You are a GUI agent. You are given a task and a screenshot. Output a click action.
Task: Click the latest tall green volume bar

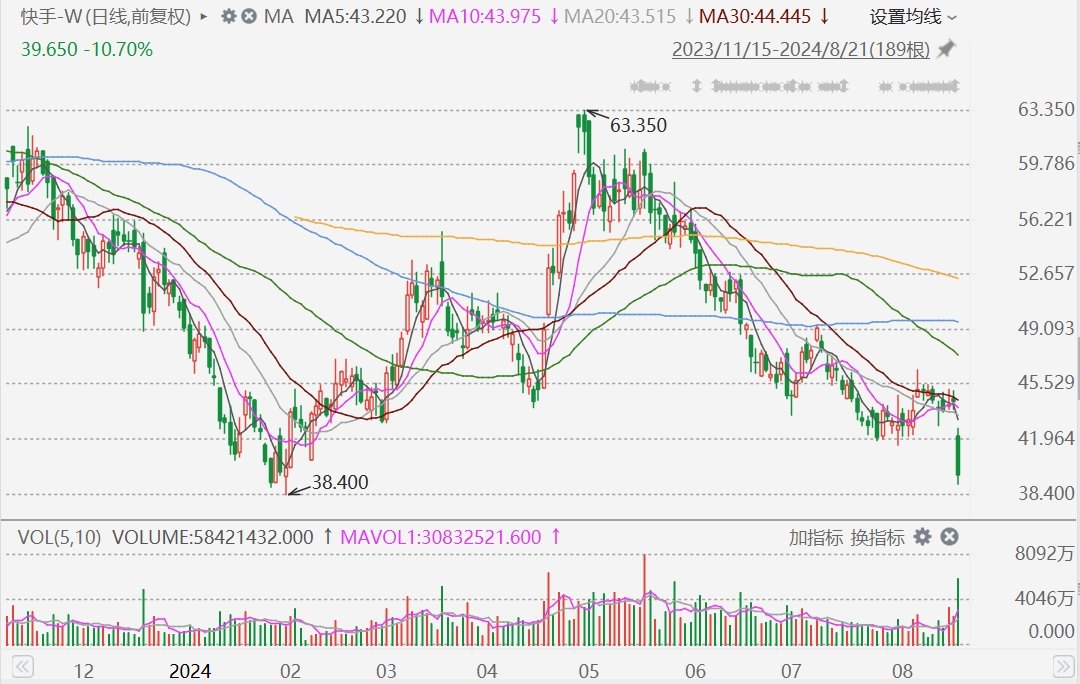click(957, 612)
